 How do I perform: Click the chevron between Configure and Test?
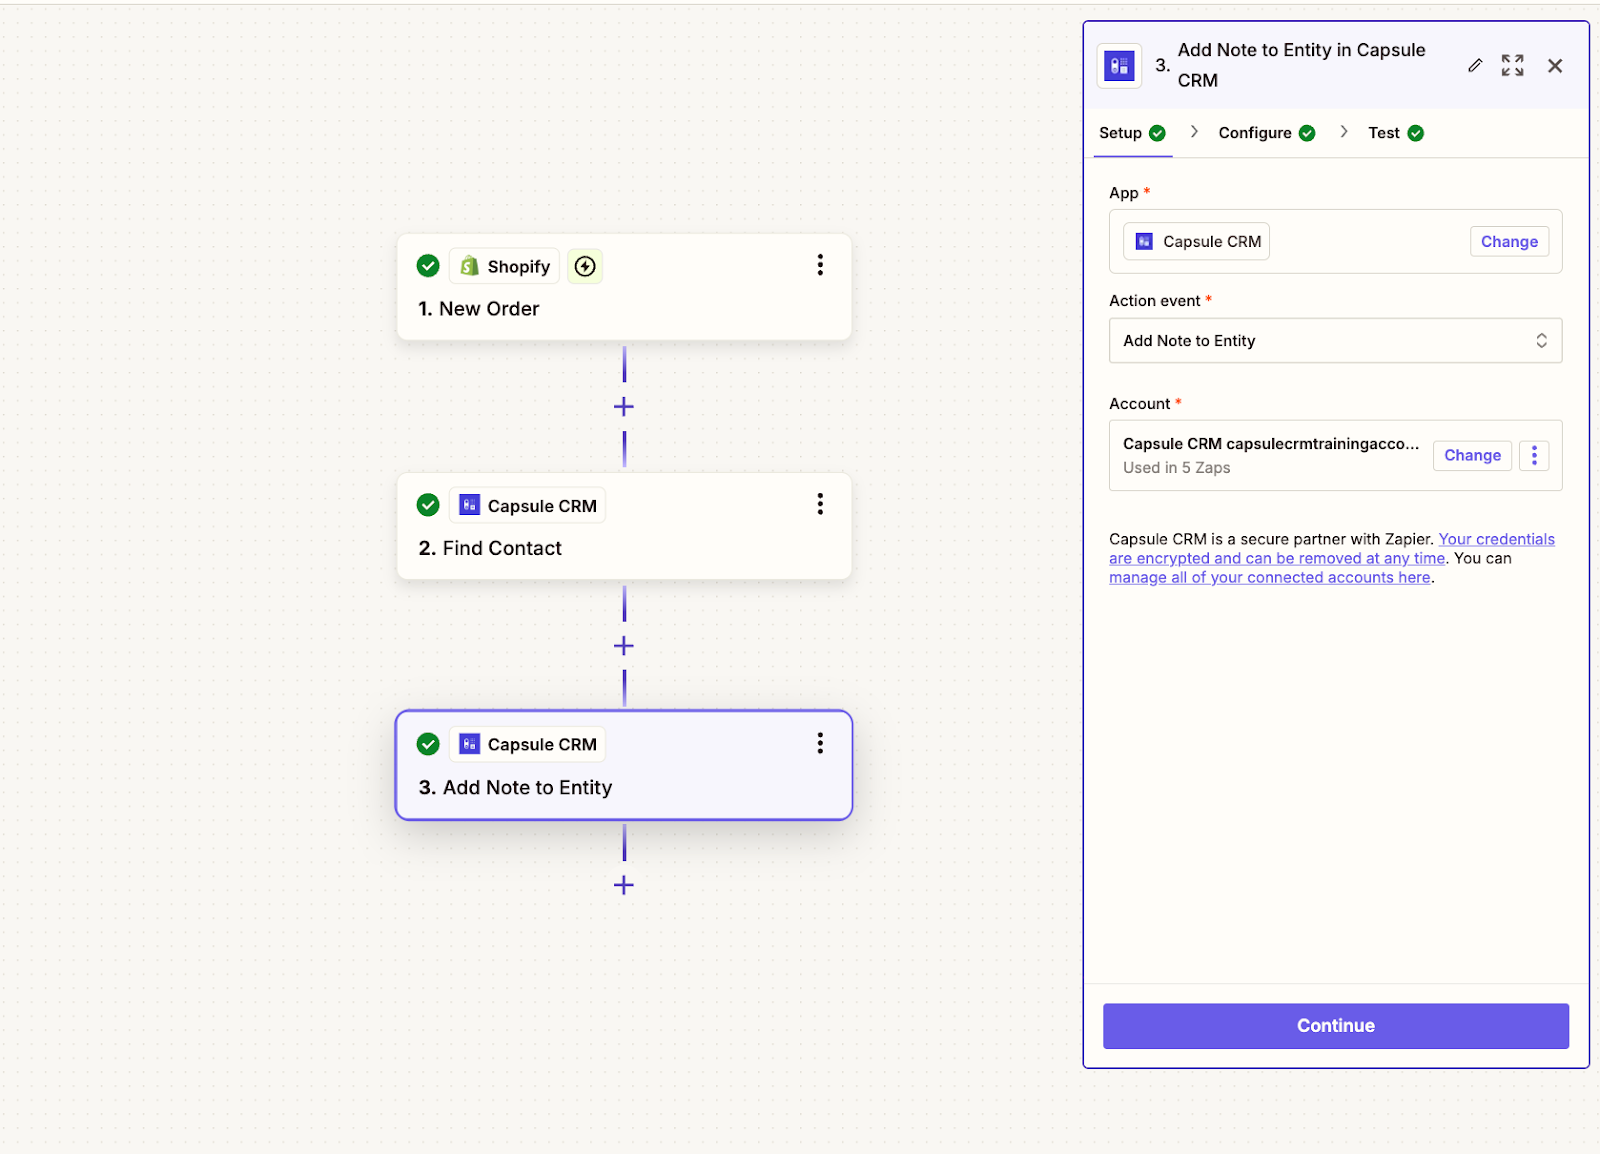tap(1344, 132)
